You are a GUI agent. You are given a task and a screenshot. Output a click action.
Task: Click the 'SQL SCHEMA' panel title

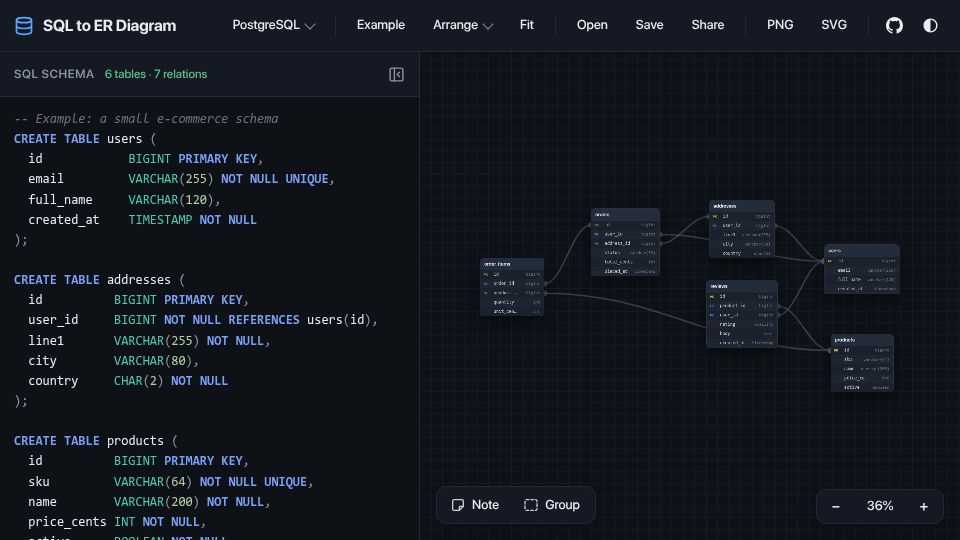54,74
